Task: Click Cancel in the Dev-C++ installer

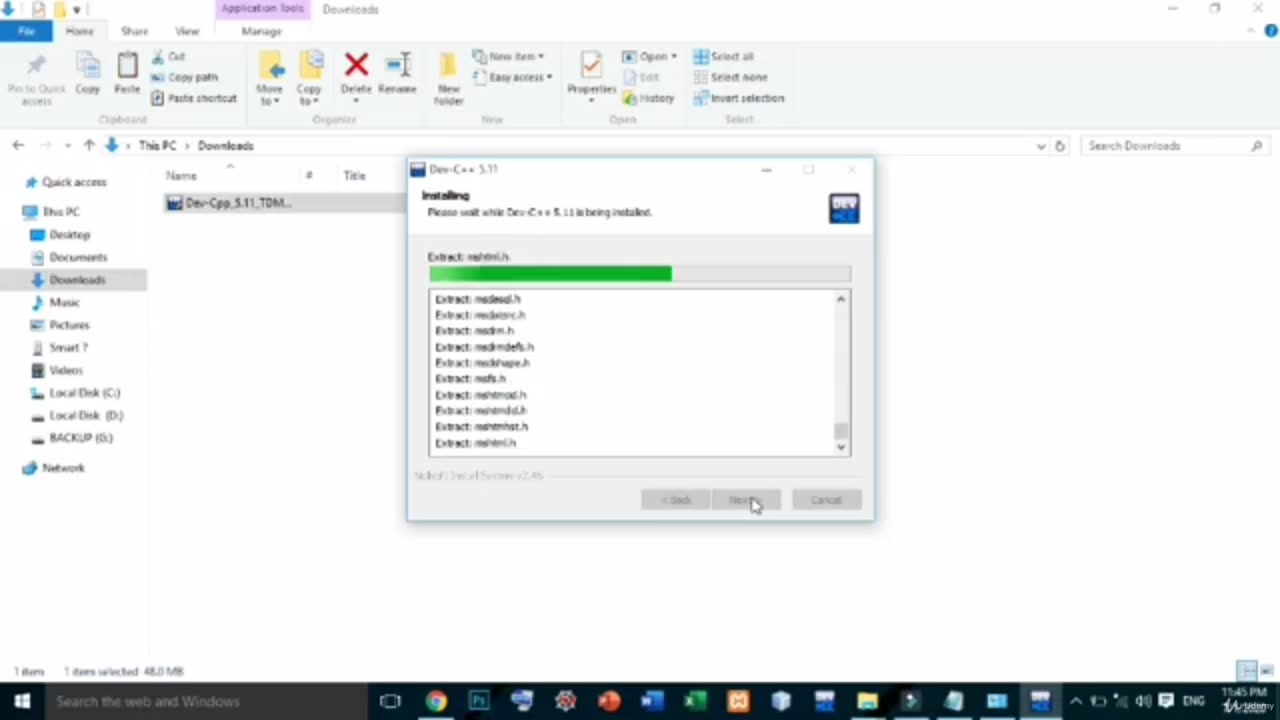Action: (x=826, y=500)
